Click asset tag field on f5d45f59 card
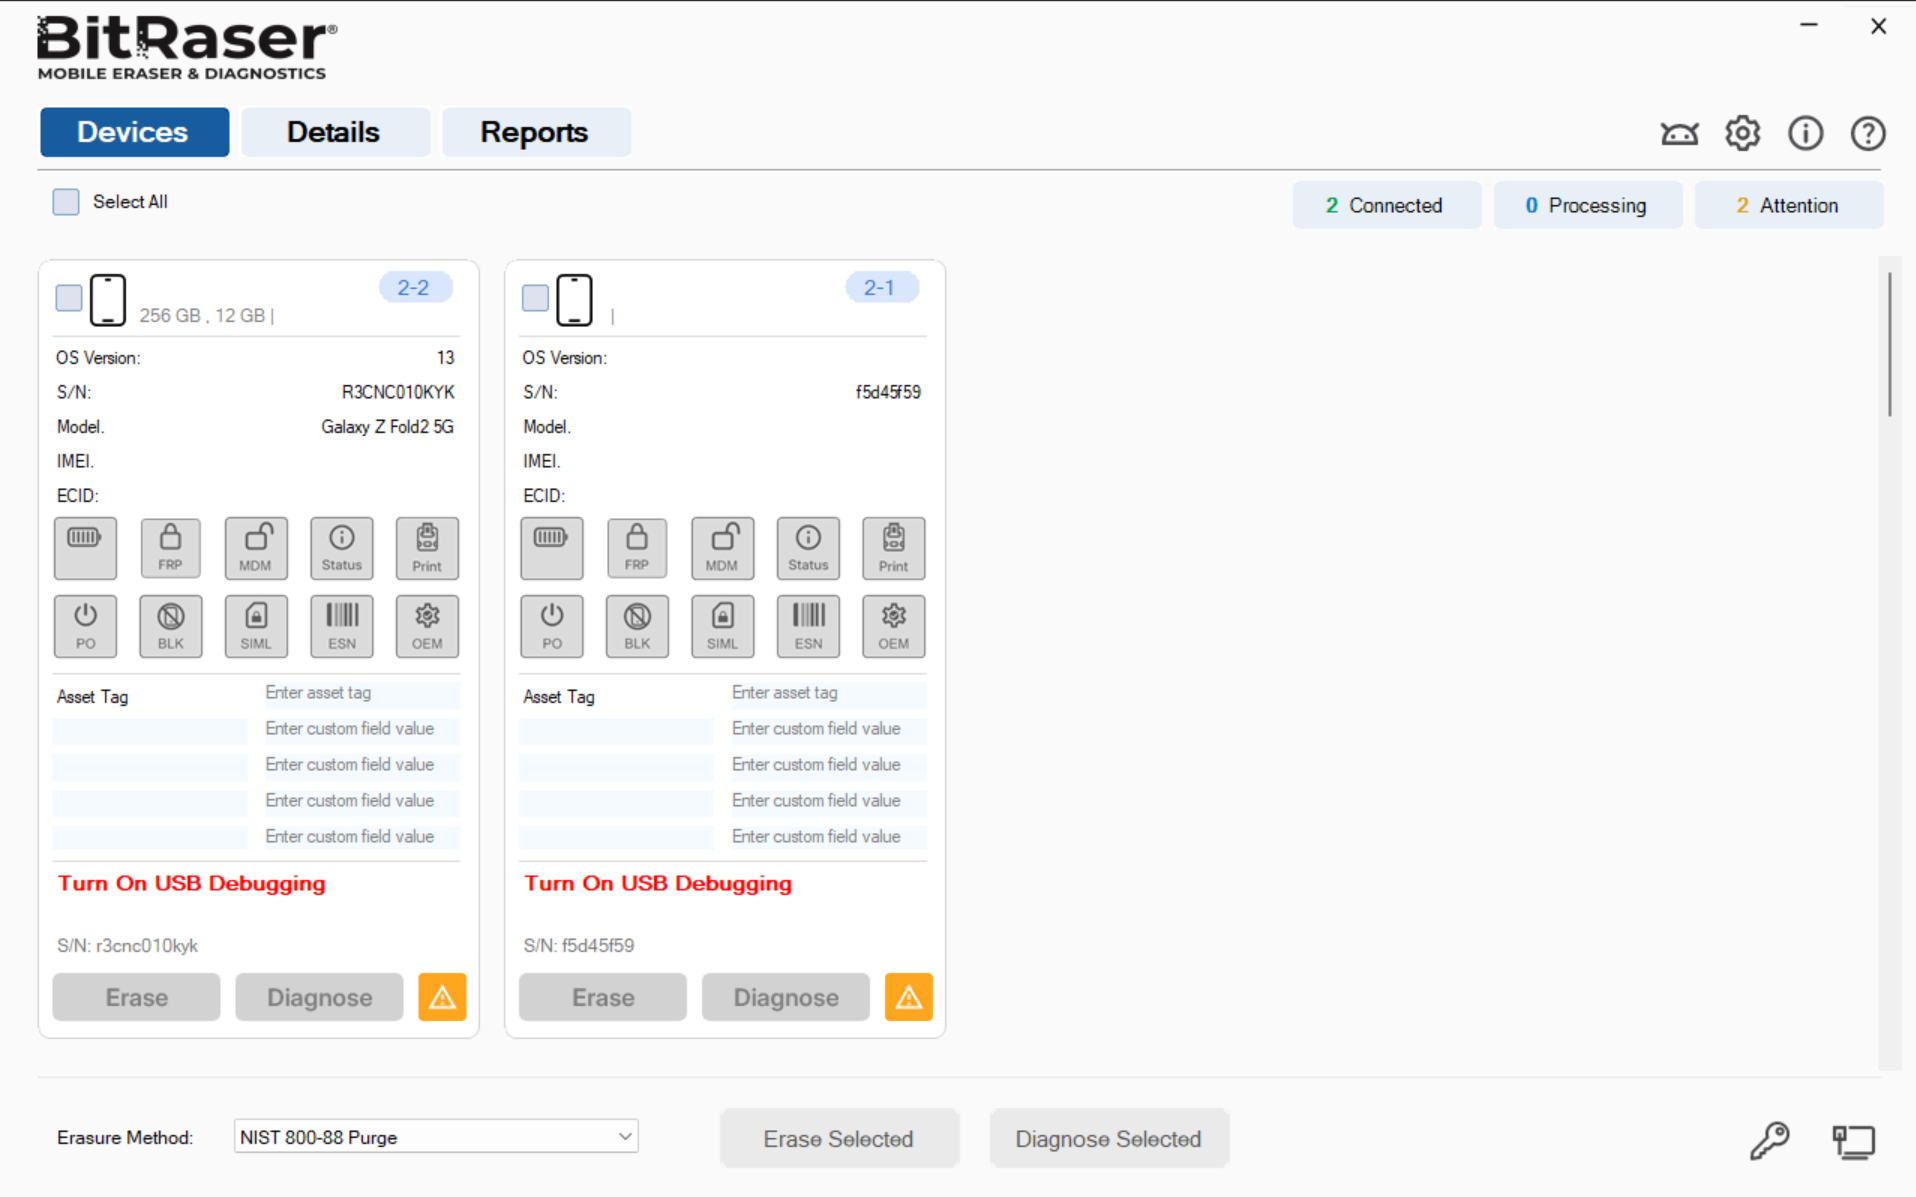The image size is (1916, 1197). 828,693
